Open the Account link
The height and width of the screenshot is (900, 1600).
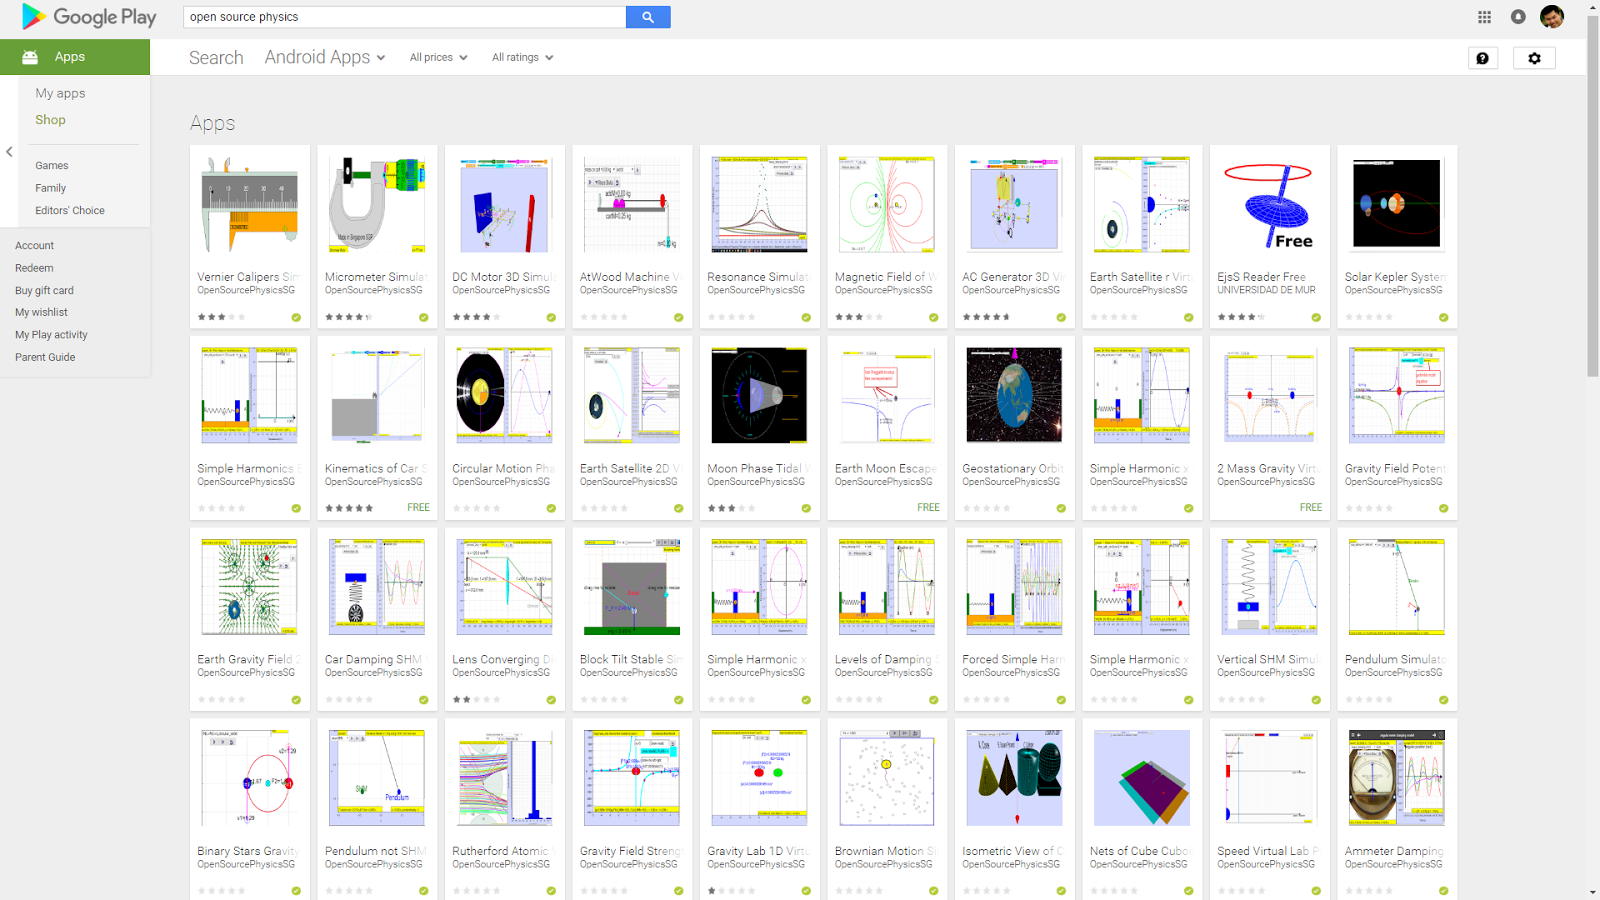click(34, 246)
